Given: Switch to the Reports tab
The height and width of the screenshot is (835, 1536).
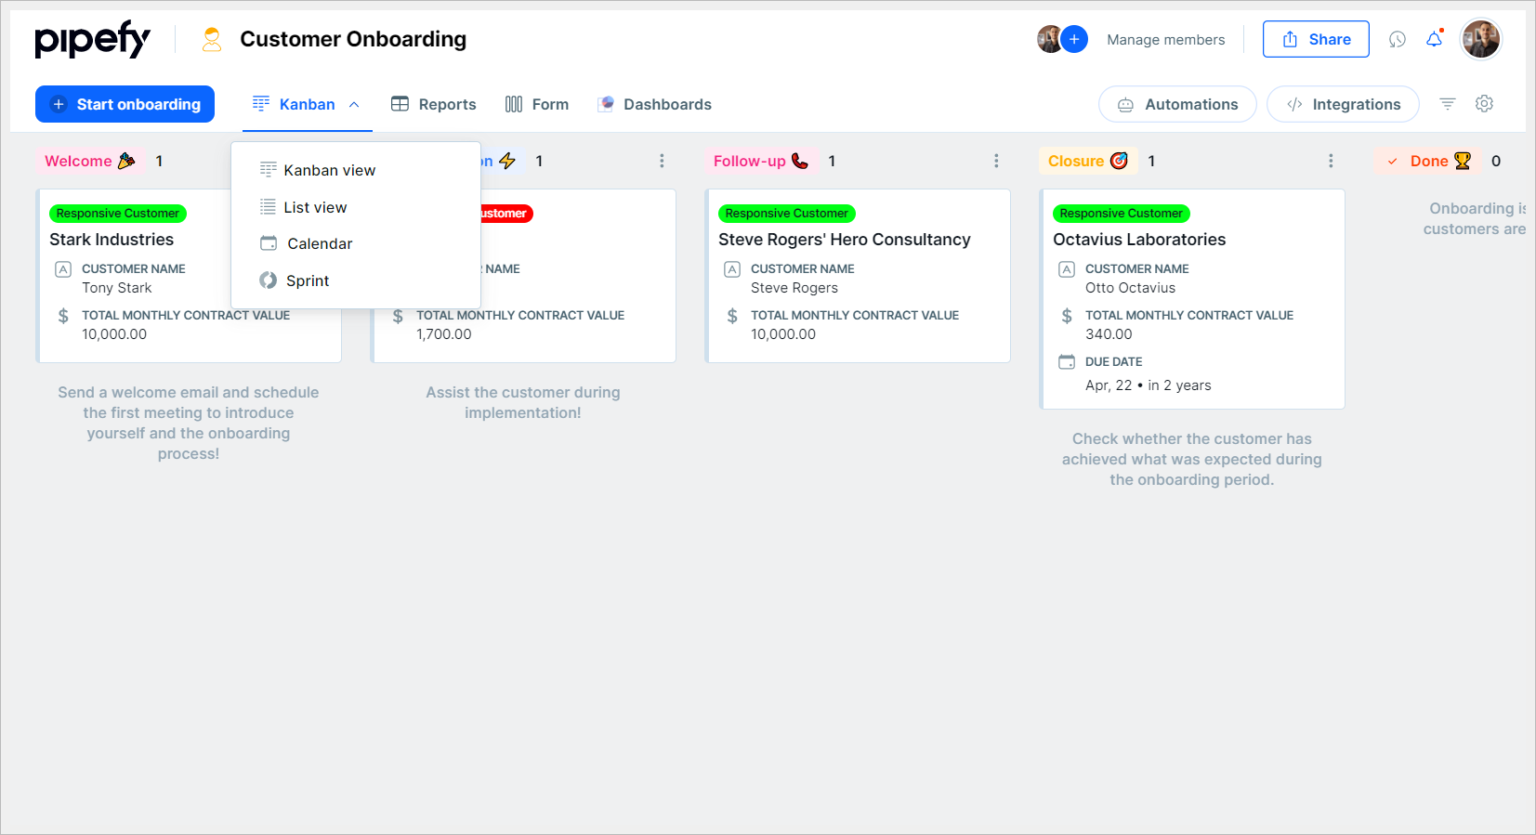Looking at the screenshot, I should [x=433, y=104].
